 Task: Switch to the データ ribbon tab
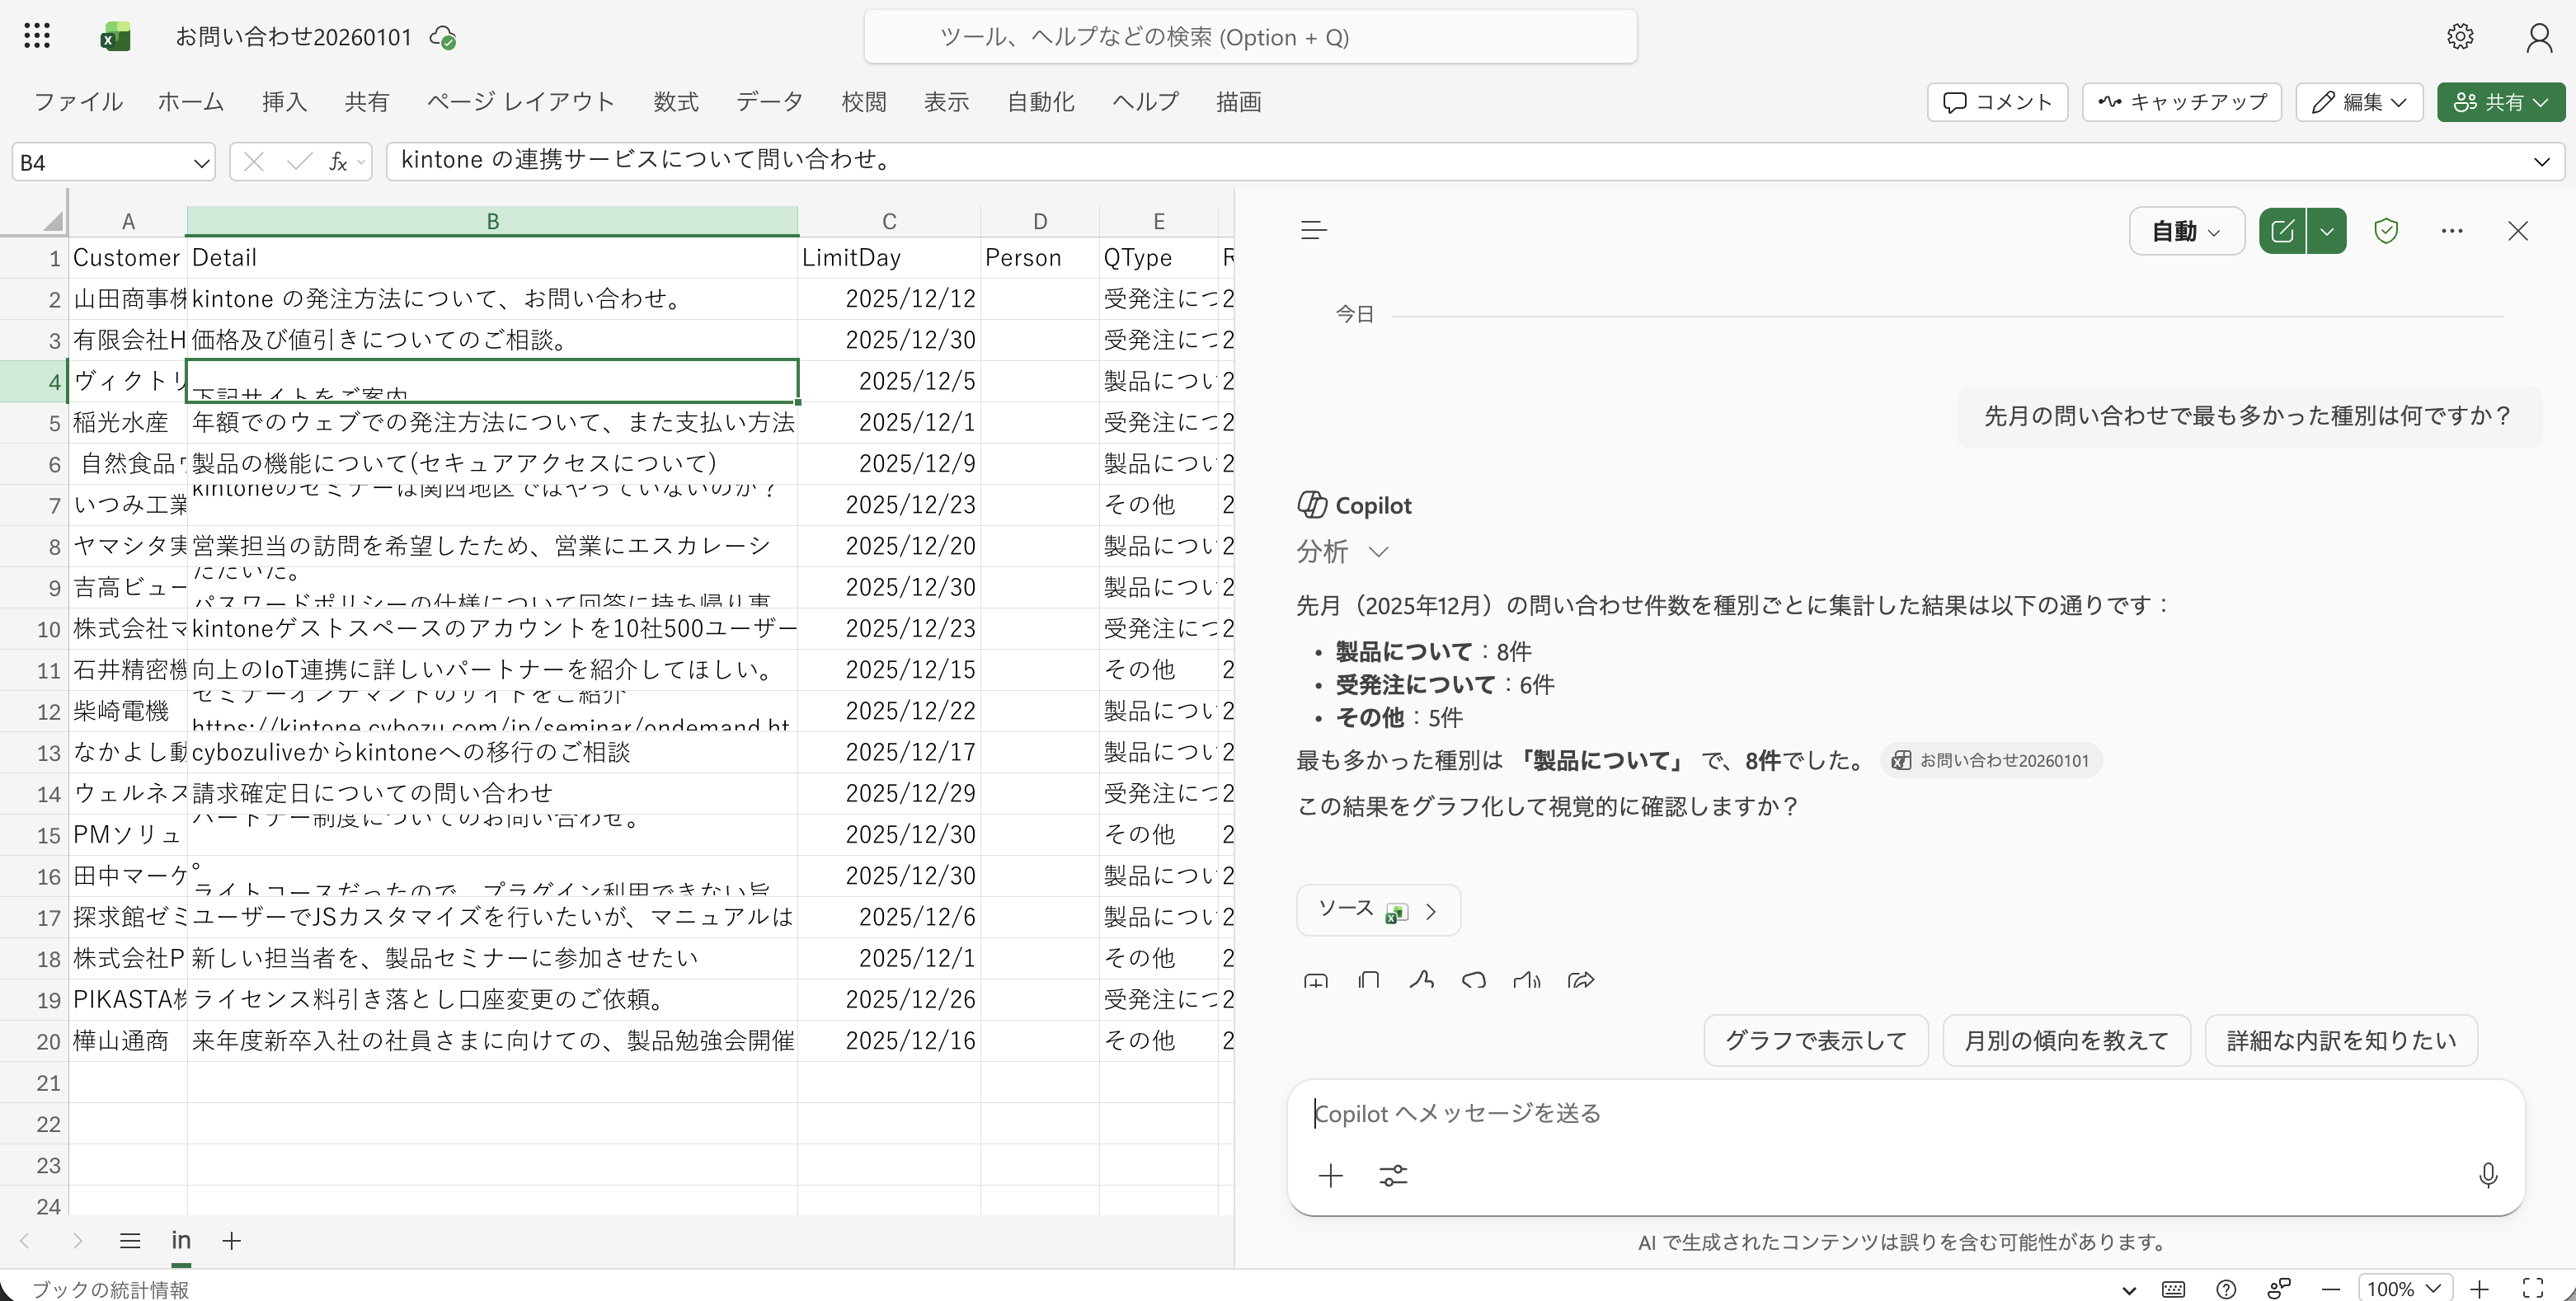click(769, 101)
